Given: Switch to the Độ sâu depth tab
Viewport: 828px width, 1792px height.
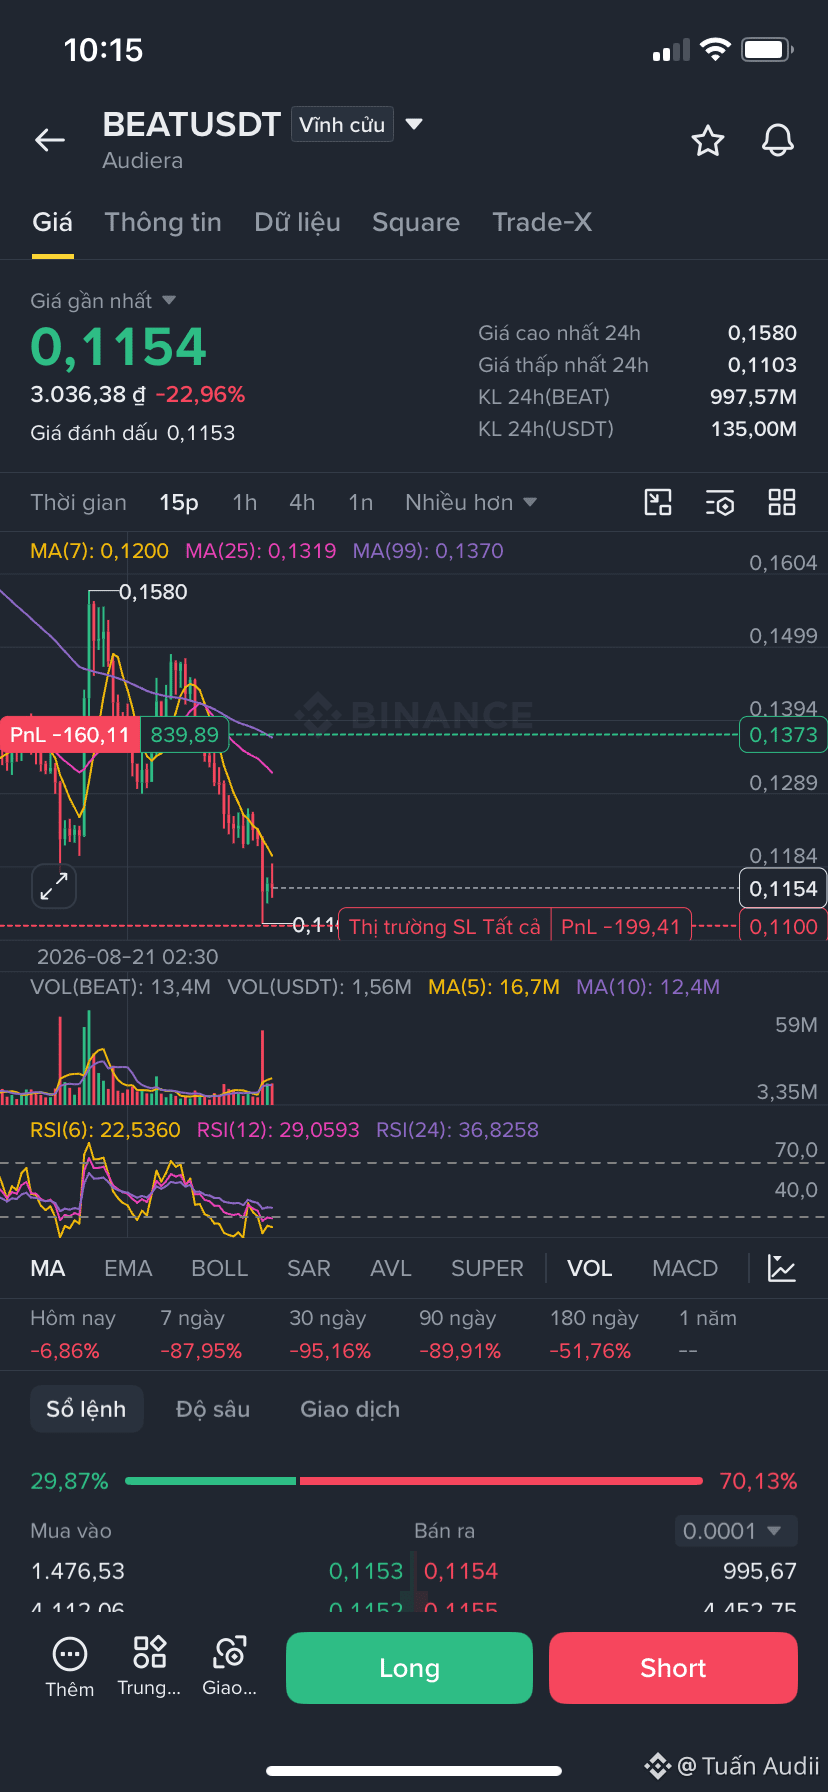Looking at the screenshot, I should click(213, 1409).
